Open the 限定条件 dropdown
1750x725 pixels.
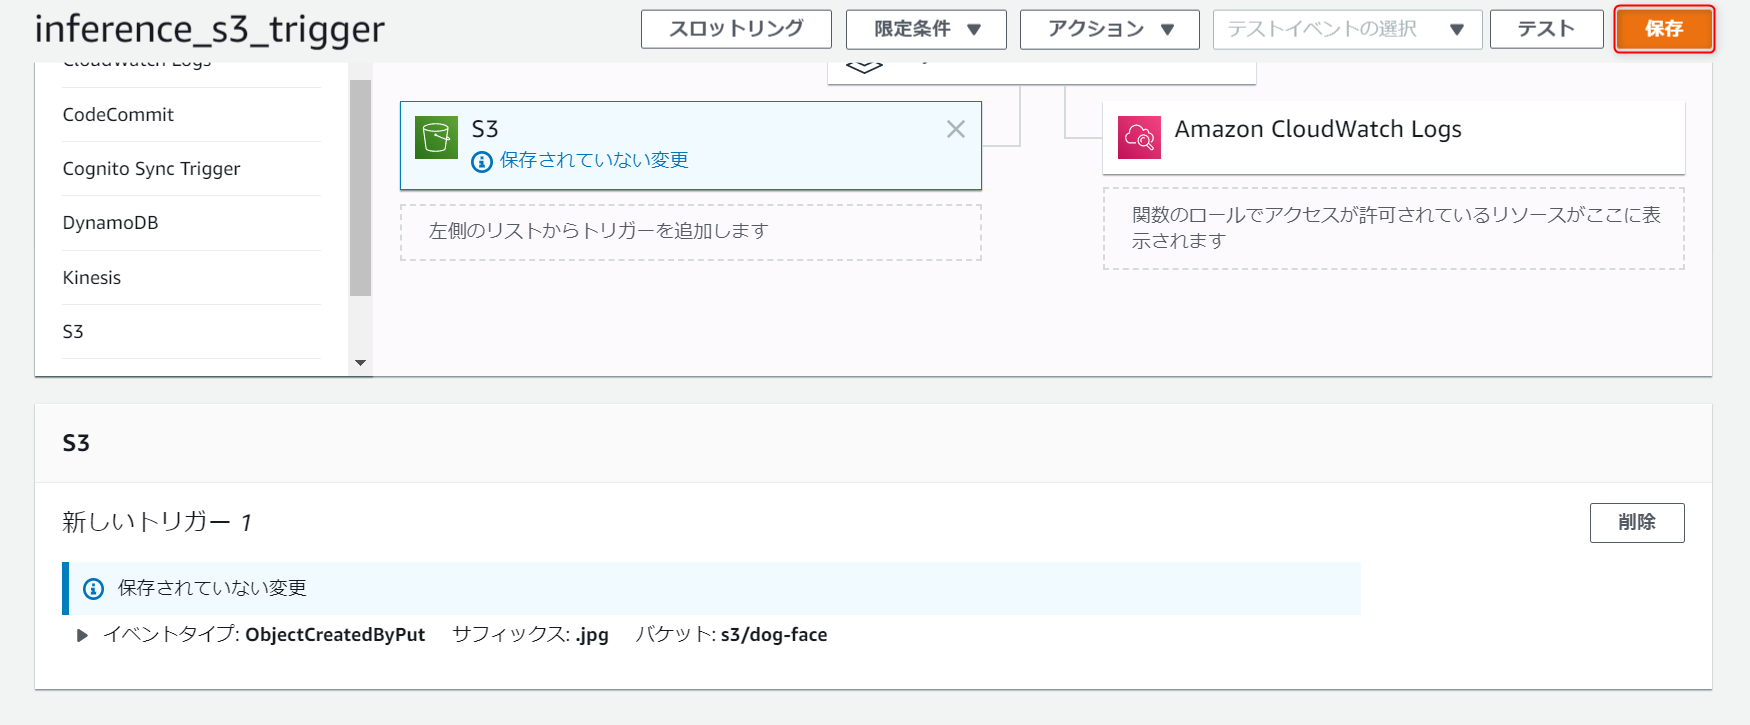tap(926, 29)
